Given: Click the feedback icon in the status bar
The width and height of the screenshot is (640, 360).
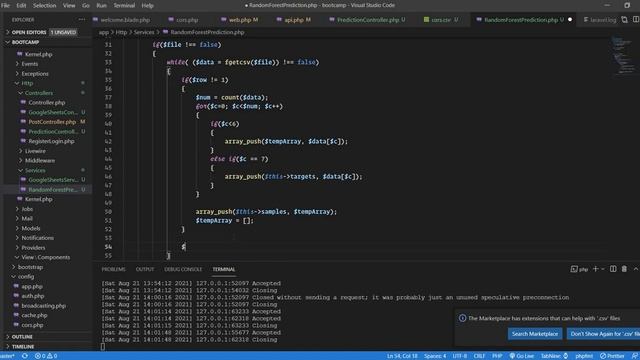Looking at the screenshot, I should pyautogui.click(x=635, y=356).
